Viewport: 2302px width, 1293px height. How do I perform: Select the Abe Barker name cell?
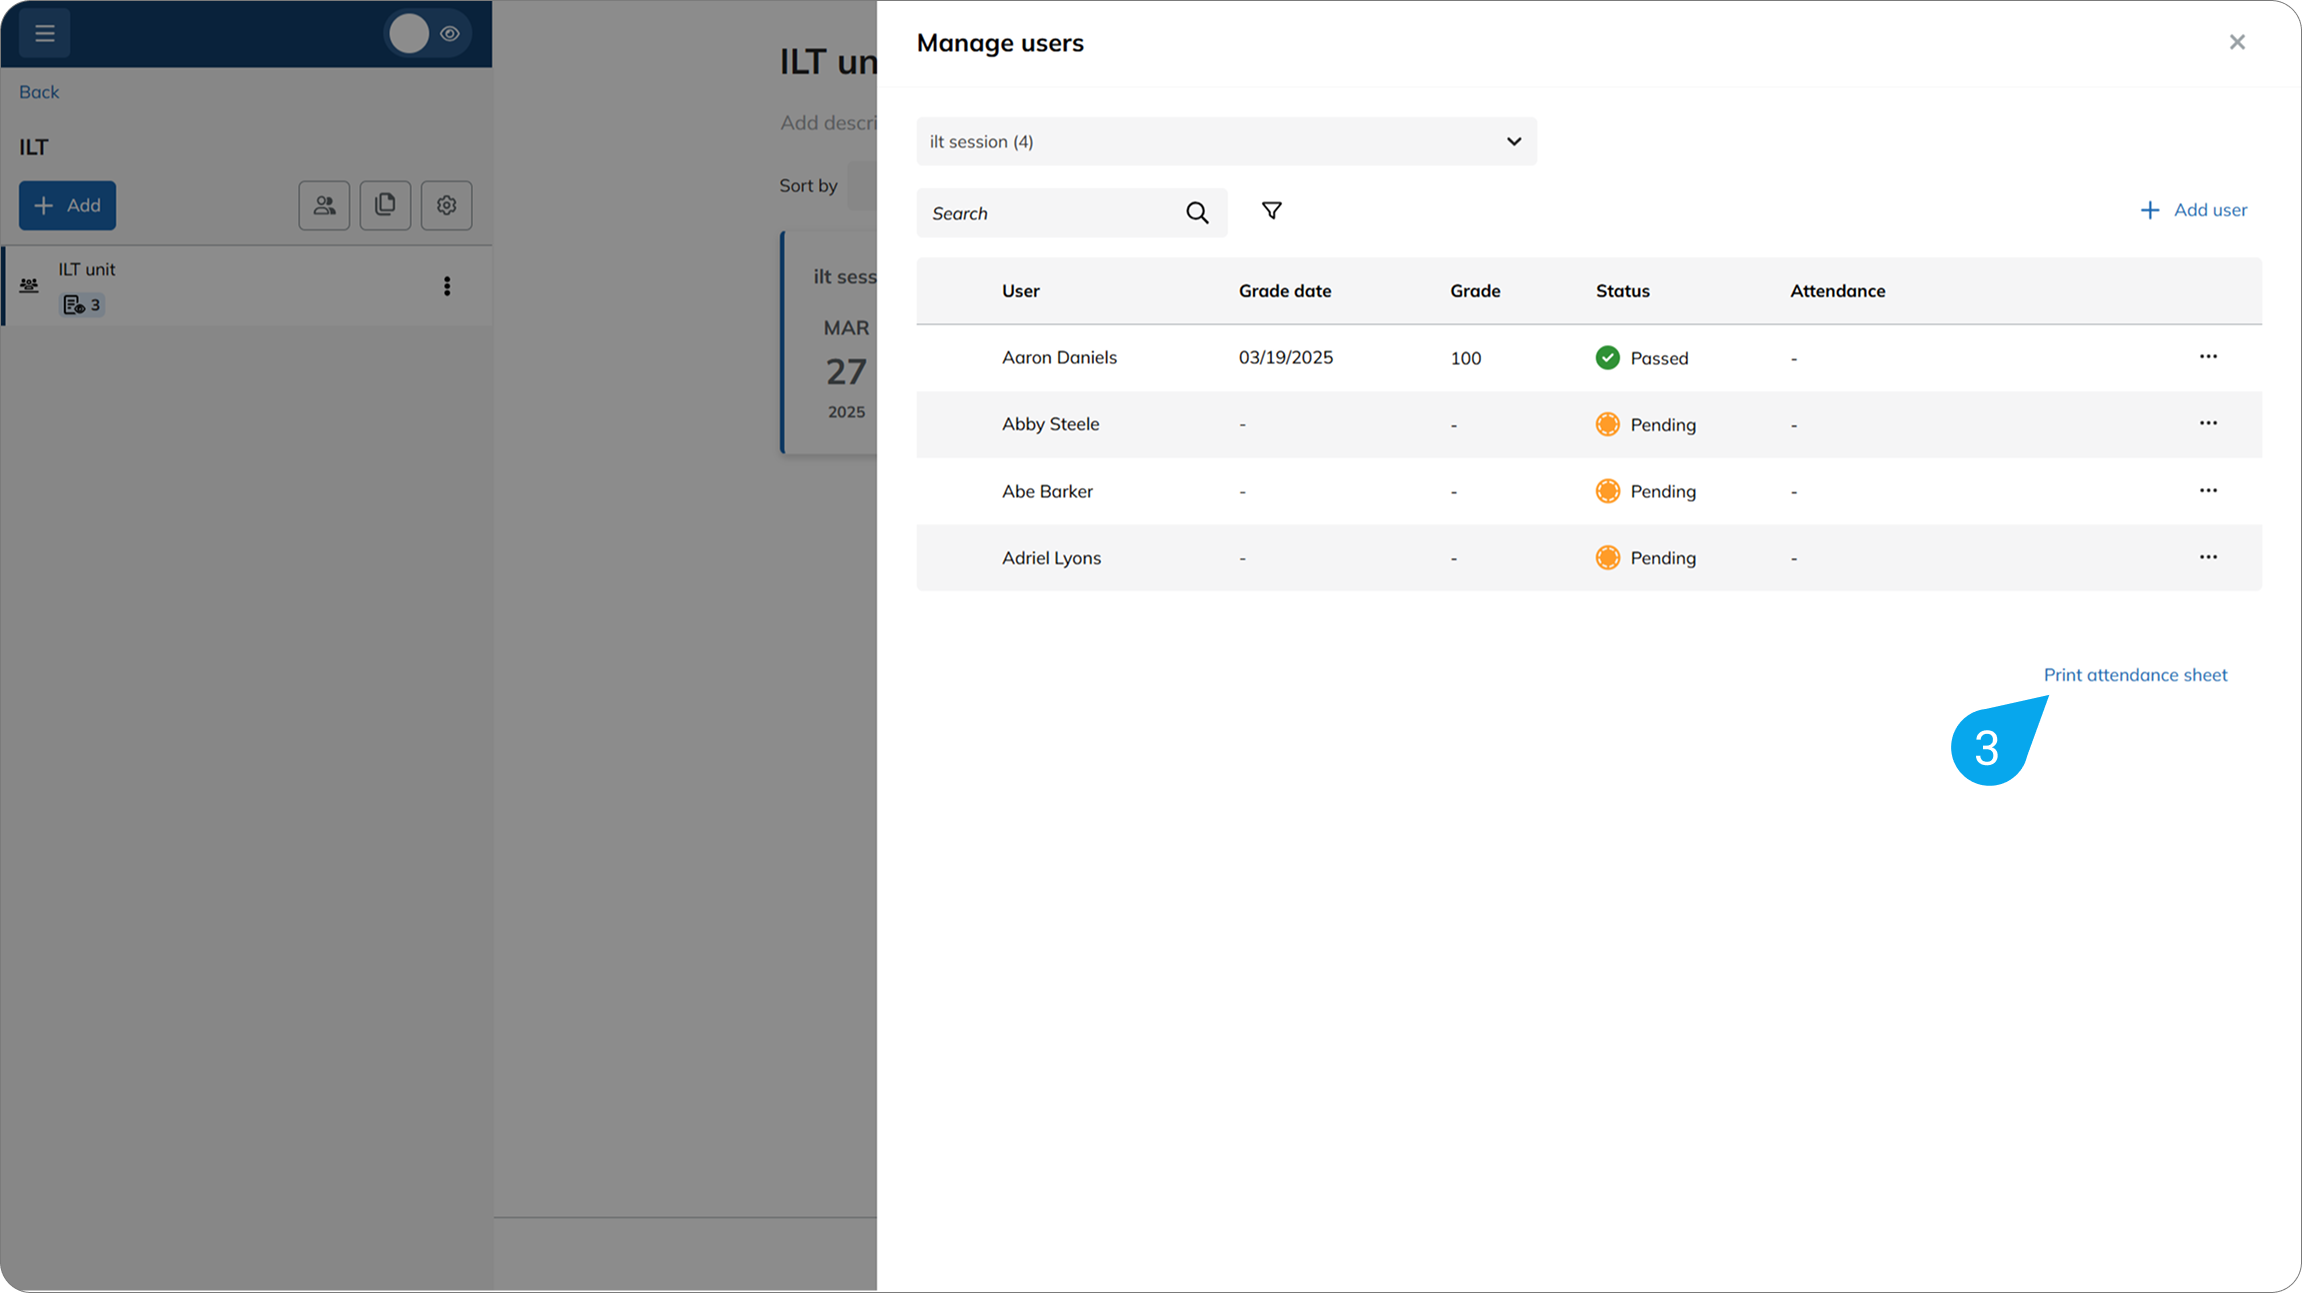pos(1047,491)
